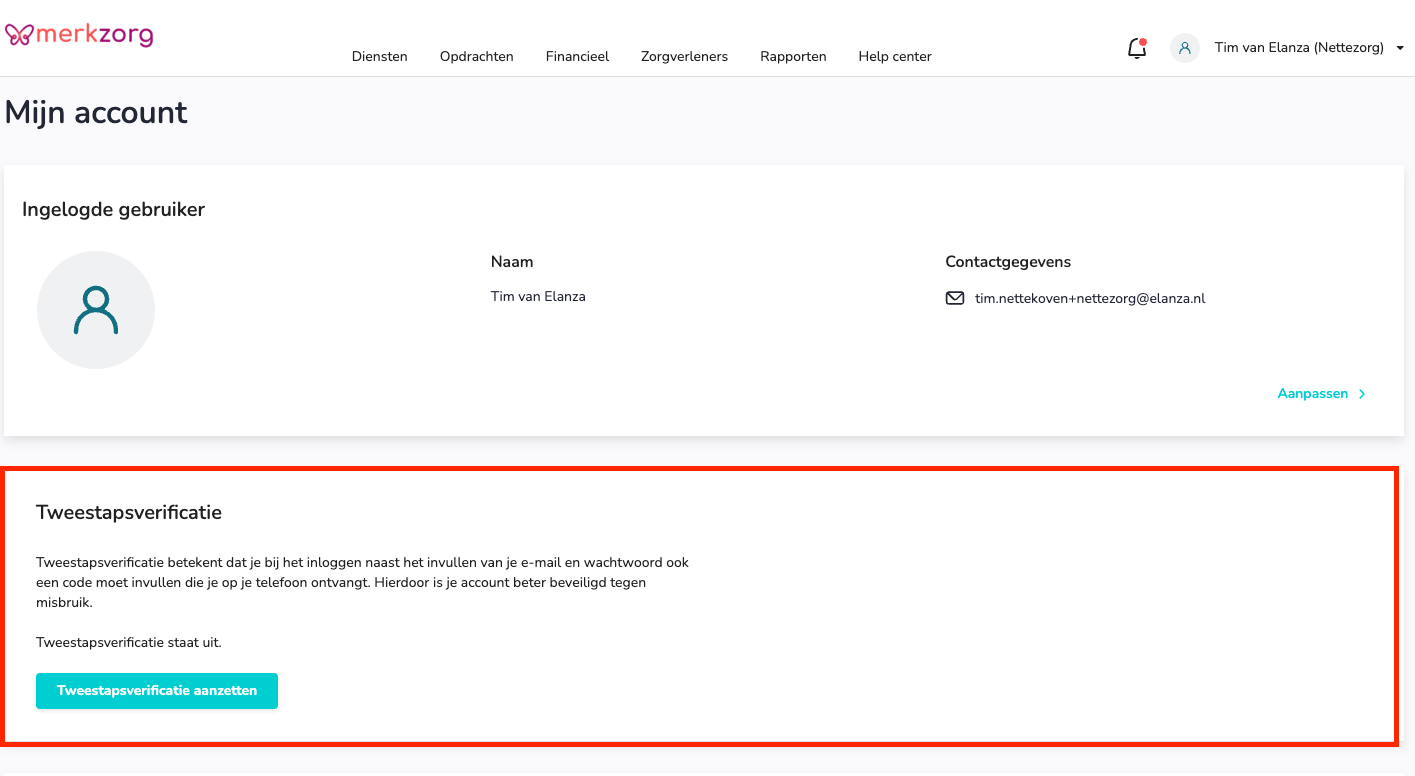The width and height of the screenshot is (1415, 776).
Task: Click the Aanpassen link
Action: pyautogui.click(x=1312, y=394)
